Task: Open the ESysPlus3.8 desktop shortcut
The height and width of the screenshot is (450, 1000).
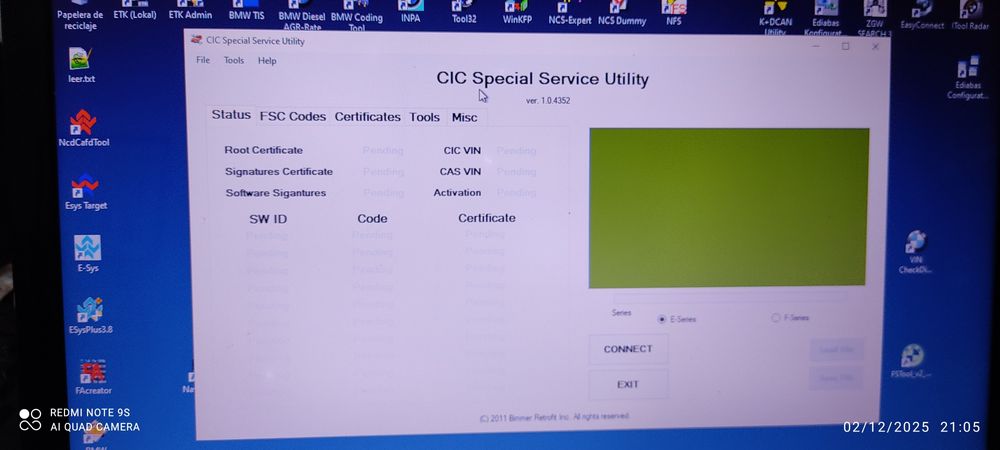Action: 90,316
